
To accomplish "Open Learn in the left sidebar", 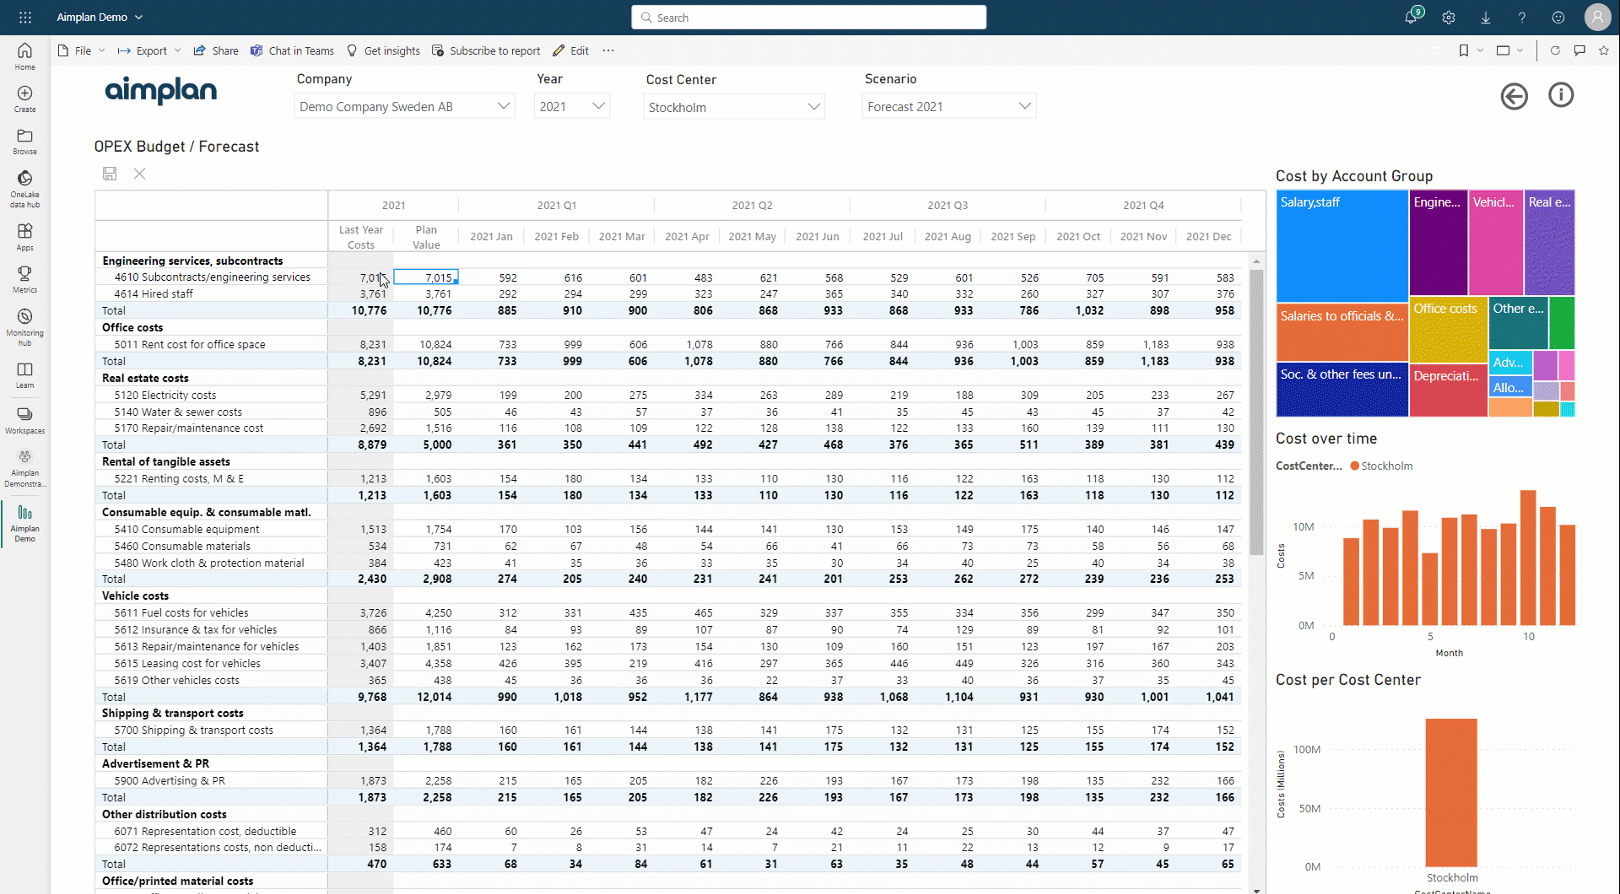I will coord(25,375).
